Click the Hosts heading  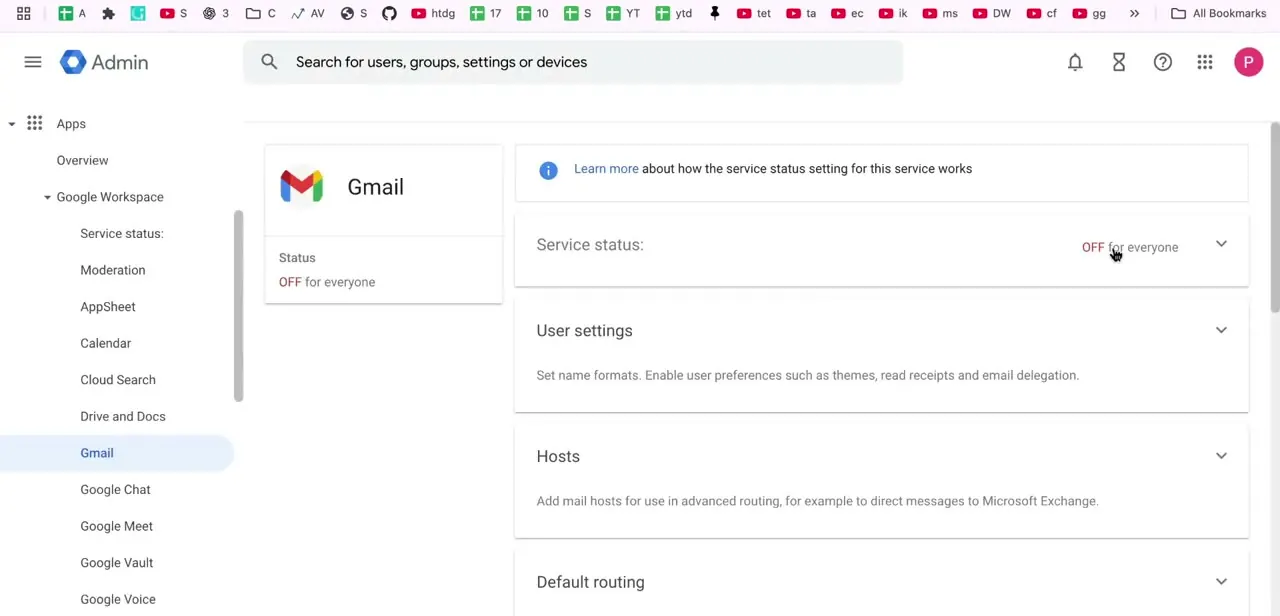click(x=558, y=457)
